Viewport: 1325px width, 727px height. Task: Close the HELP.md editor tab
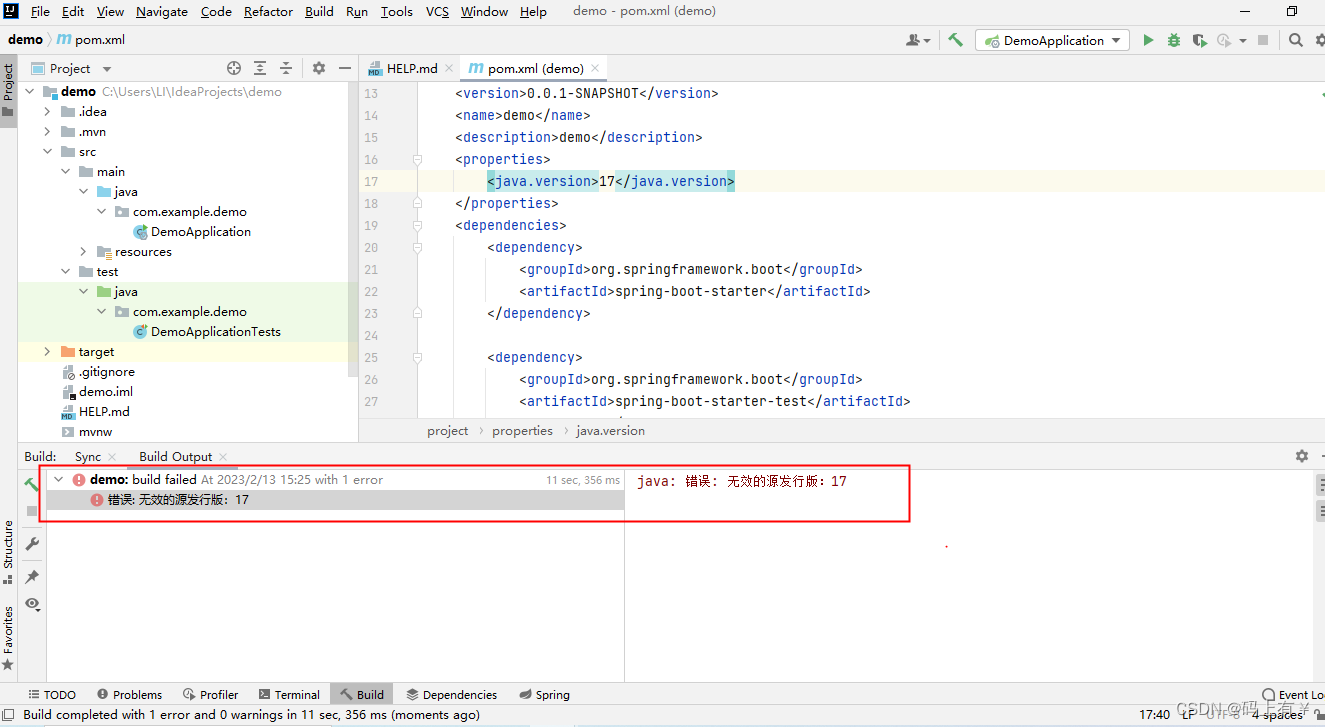pos(449,68)
